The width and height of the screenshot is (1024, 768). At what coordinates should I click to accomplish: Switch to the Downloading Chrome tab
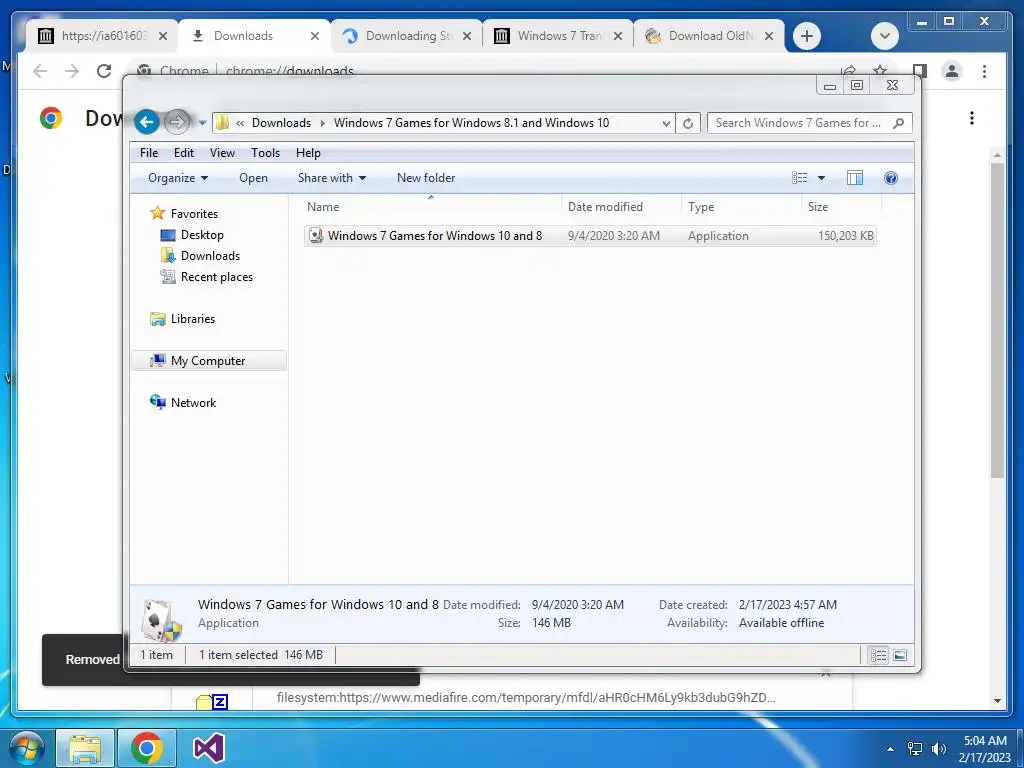click(x=408, y=36)
